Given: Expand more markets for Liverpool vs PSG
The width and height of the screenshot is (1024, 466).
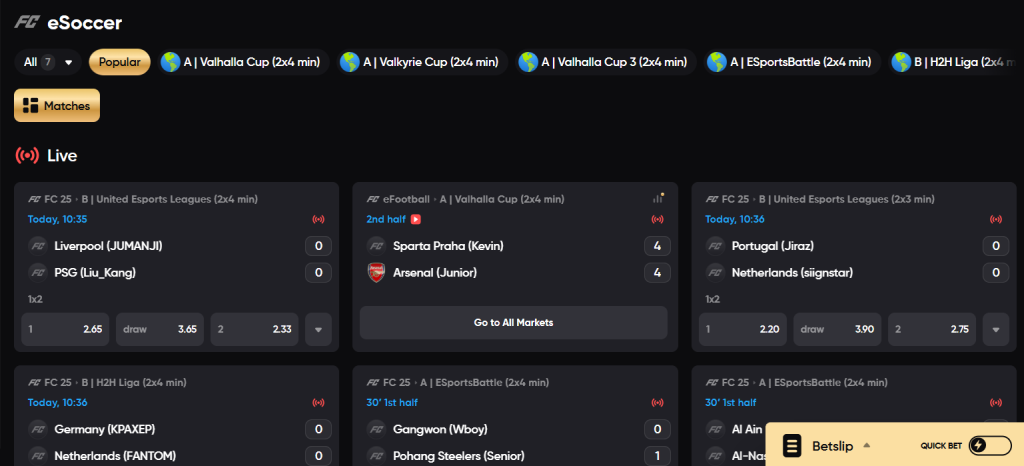Looking at the screenshot, I should point(318,330).
